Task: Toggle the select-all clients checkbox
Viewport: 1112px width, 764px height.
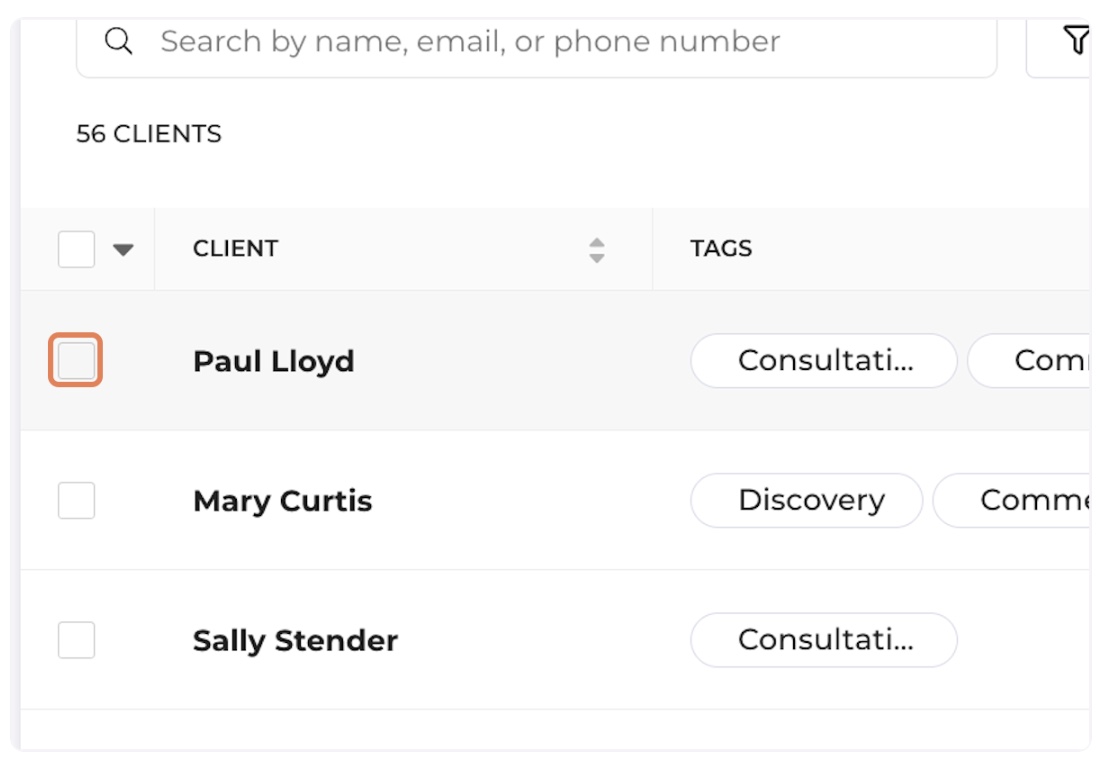Action: coord(77,249)
